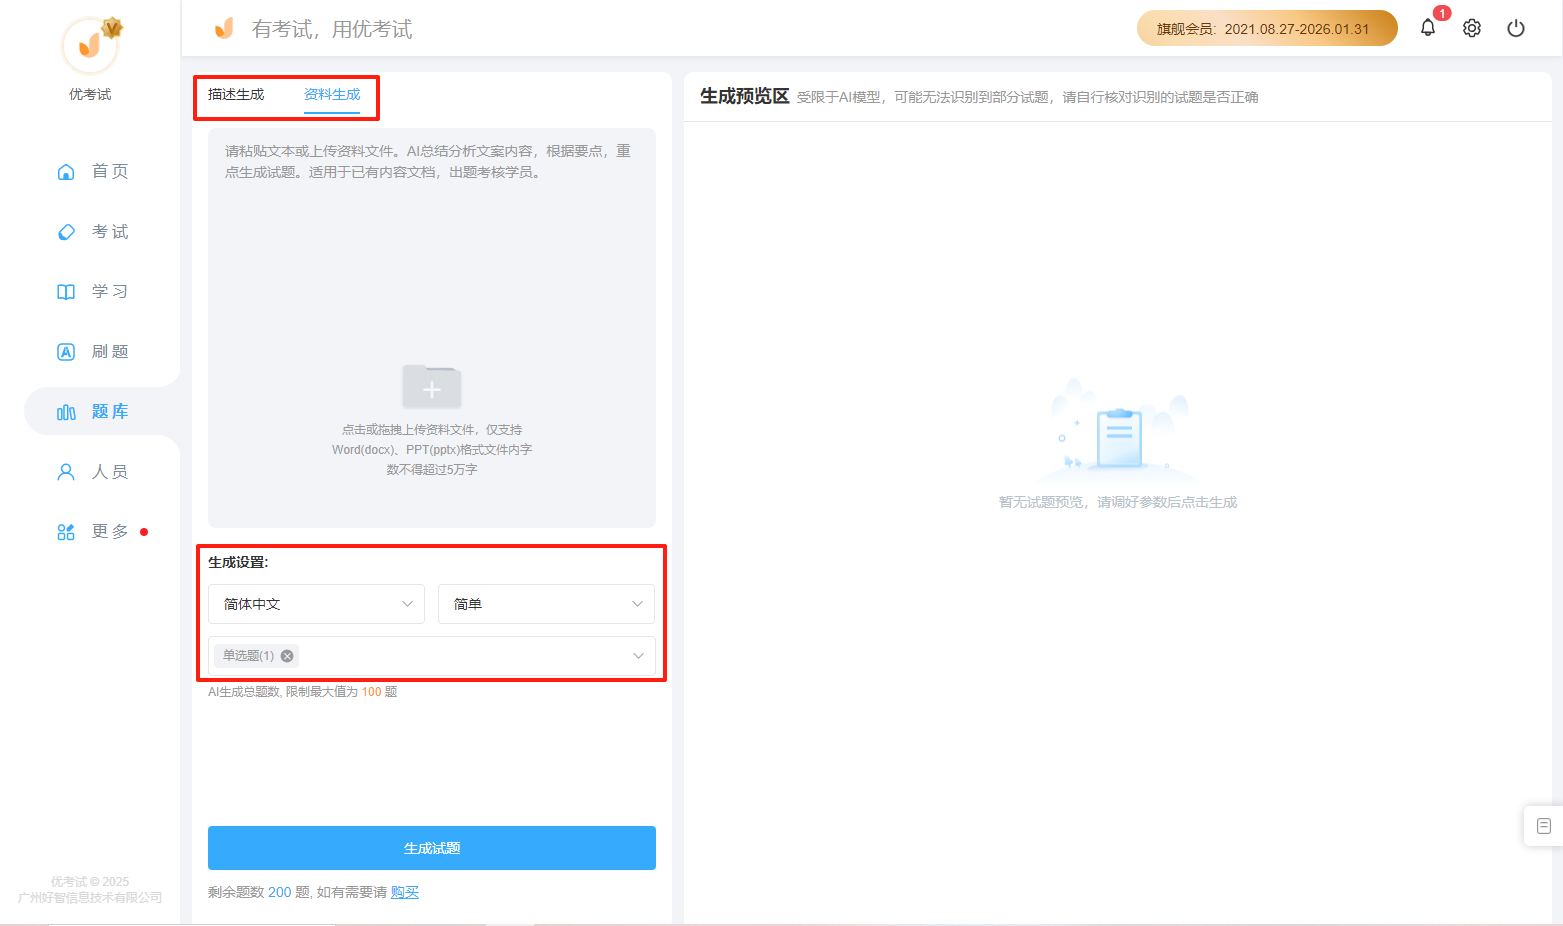Click the 生成预览区 heading
Image resolution: width=1563 pixels, height=926 pixels.
pyautogui.click(x=745, y=96)
